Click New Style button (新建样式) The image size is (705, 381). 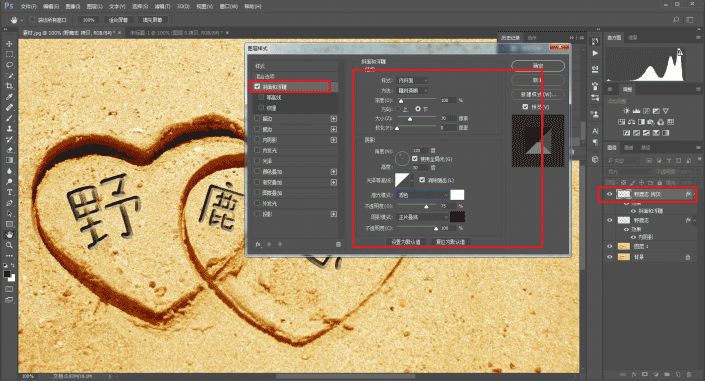pyautogui.click(x=538, y=94)
